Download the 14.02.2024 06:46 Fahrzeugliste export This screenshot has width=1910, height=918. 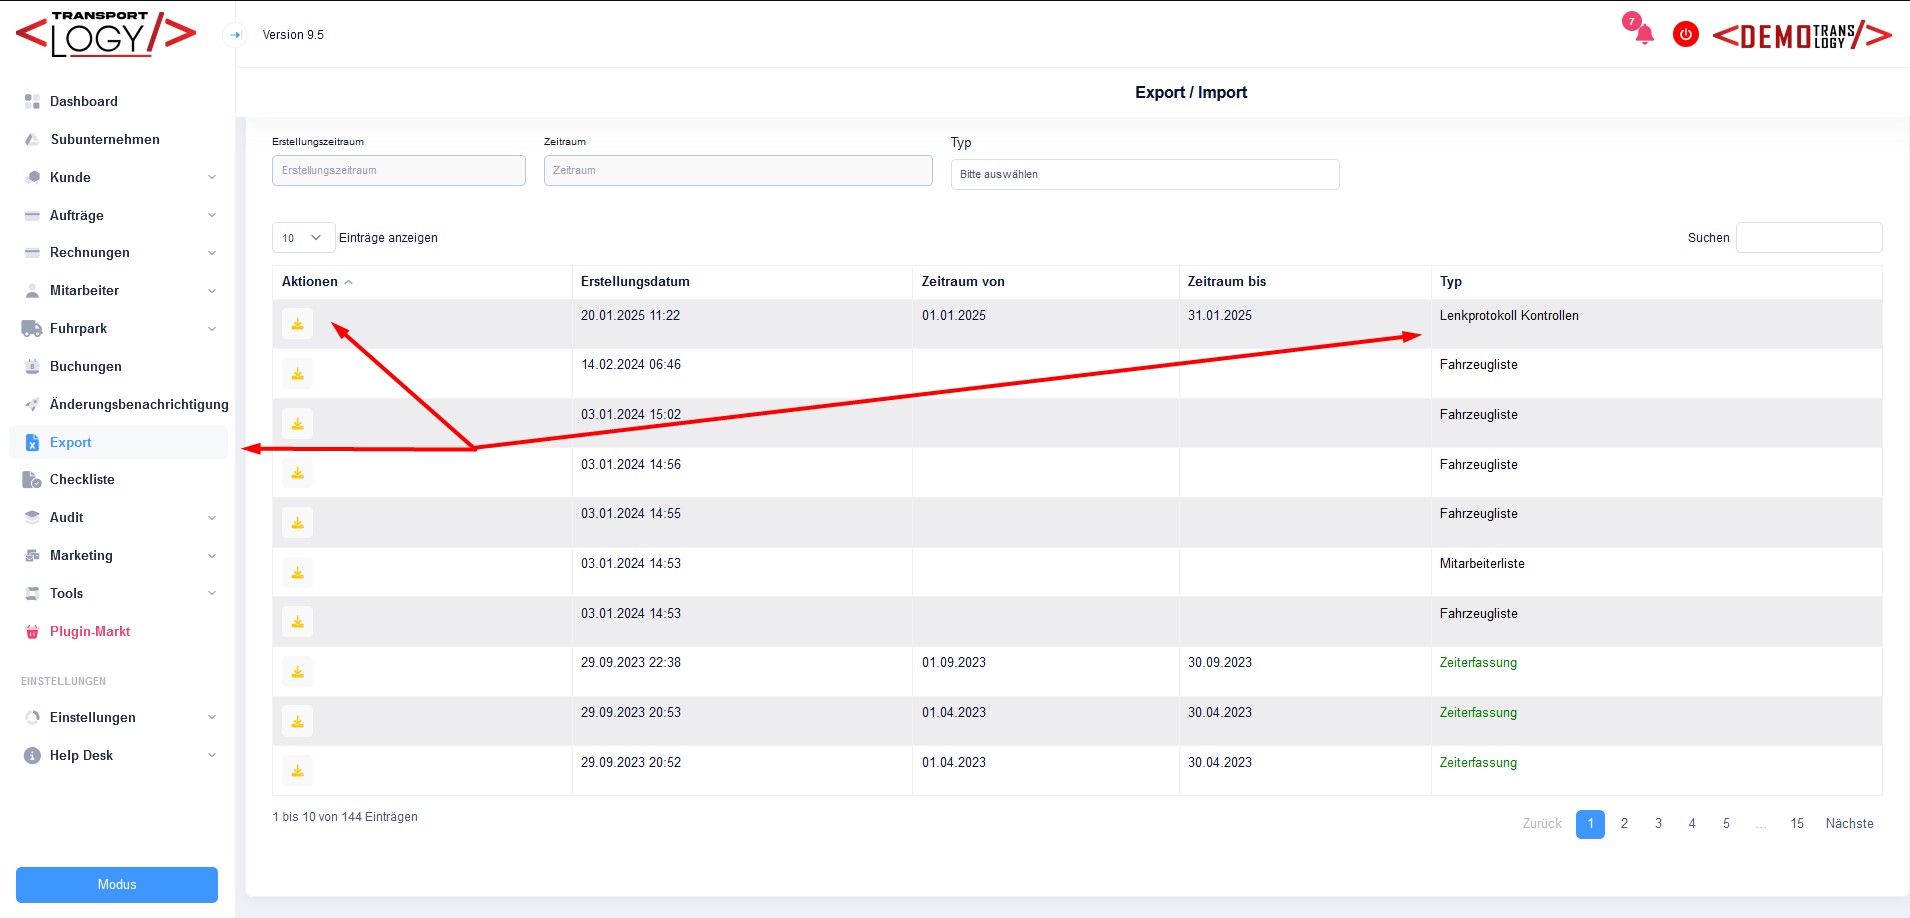point(297,374)
